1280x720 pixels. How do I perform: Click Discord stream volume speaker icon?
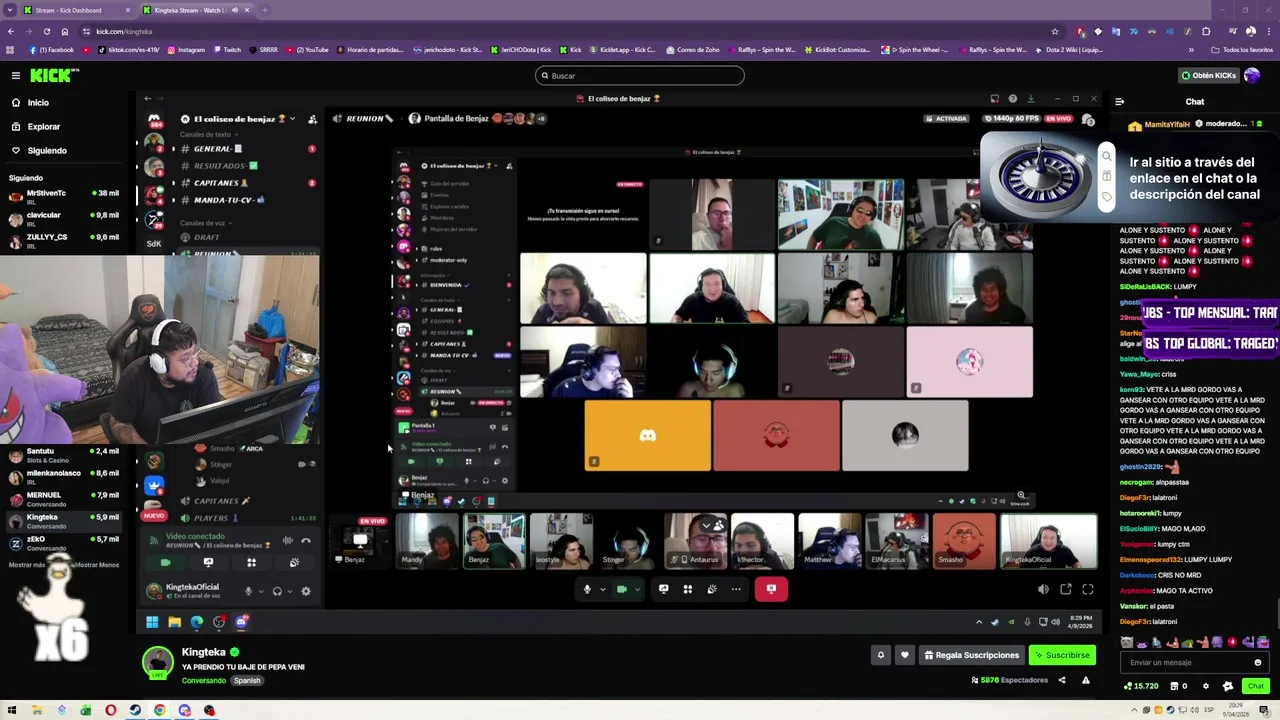(x=1043, y=589)
